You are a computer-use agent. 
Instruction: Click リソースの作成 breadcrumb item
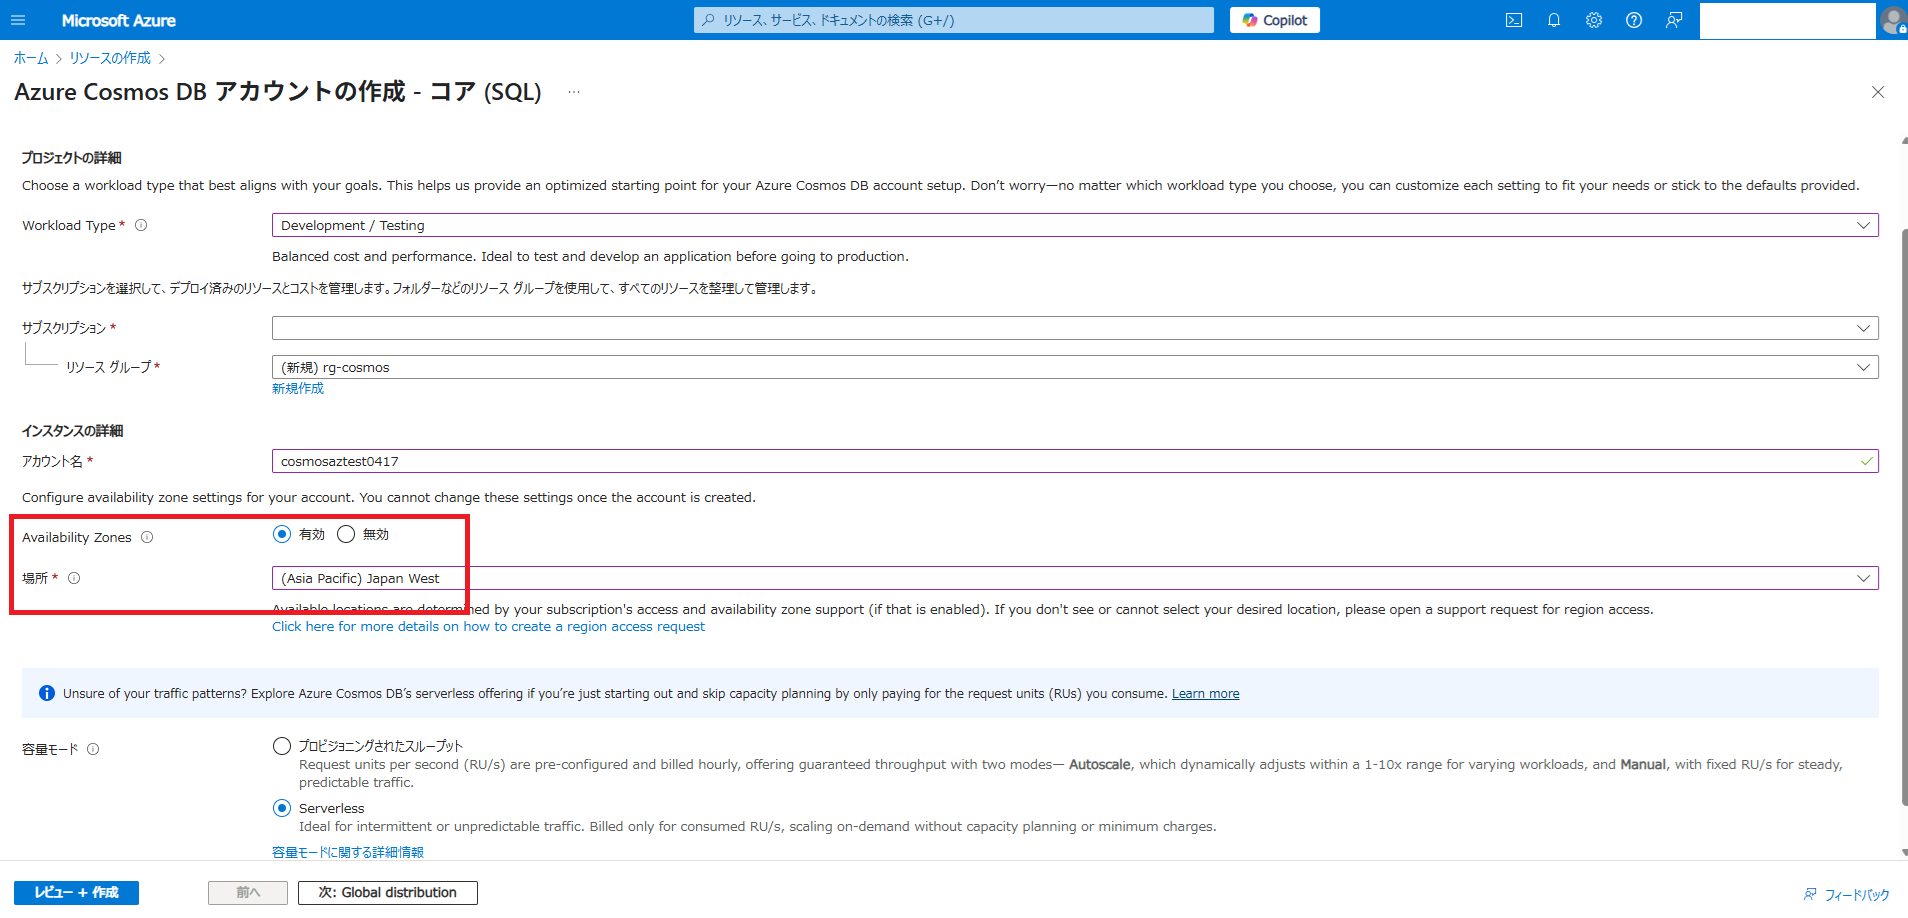coord(110,58)
